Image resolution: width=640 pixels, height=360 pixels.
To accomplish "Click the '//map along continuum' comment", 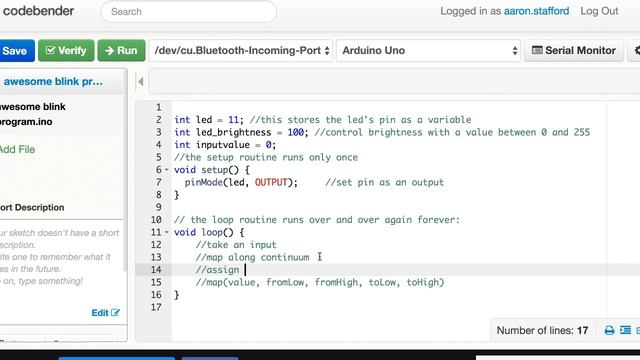I will pyautogui.click(x=252, y=257).
